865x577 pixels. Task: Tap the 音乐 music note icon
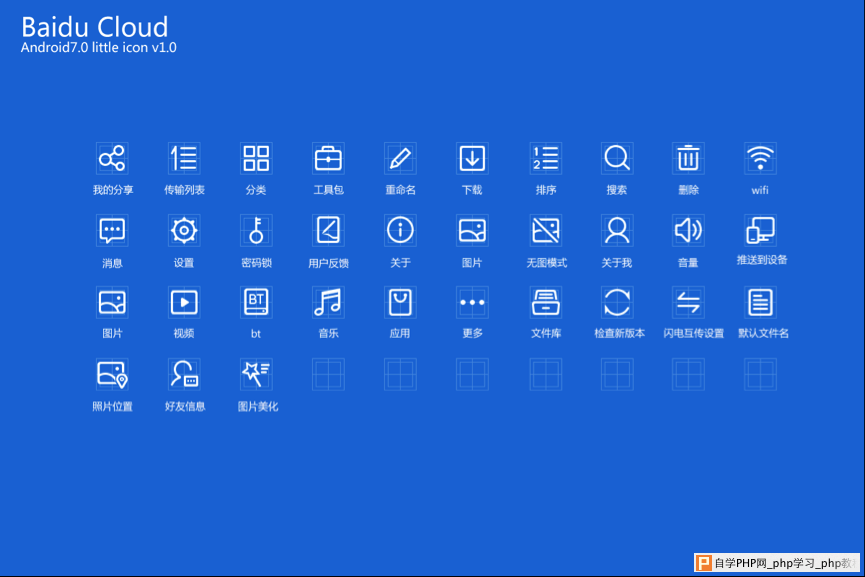tap(328, 302)
